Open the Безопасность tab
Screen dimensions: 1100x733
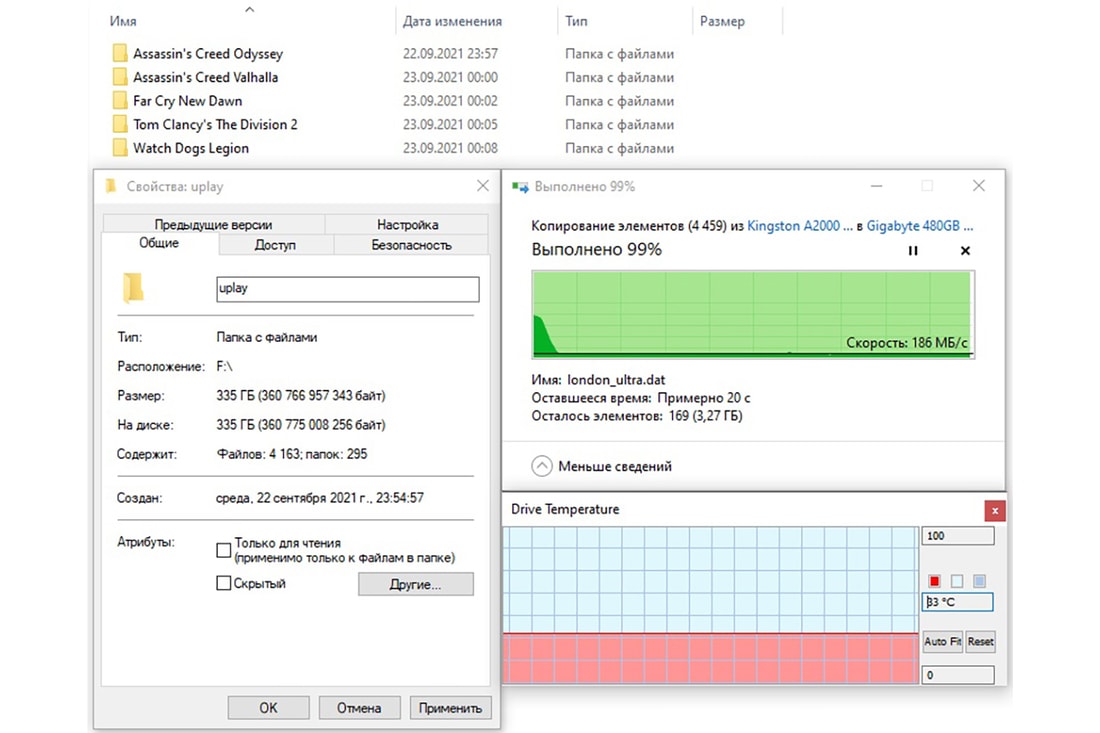411,245
